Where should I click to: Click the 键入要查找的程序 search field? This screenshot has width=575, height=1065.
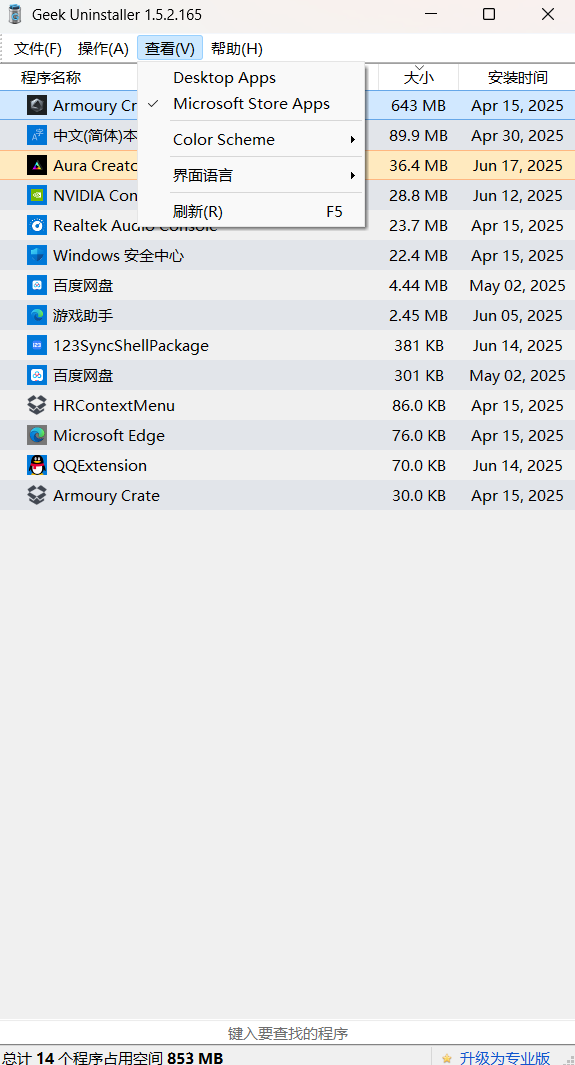287,1034
